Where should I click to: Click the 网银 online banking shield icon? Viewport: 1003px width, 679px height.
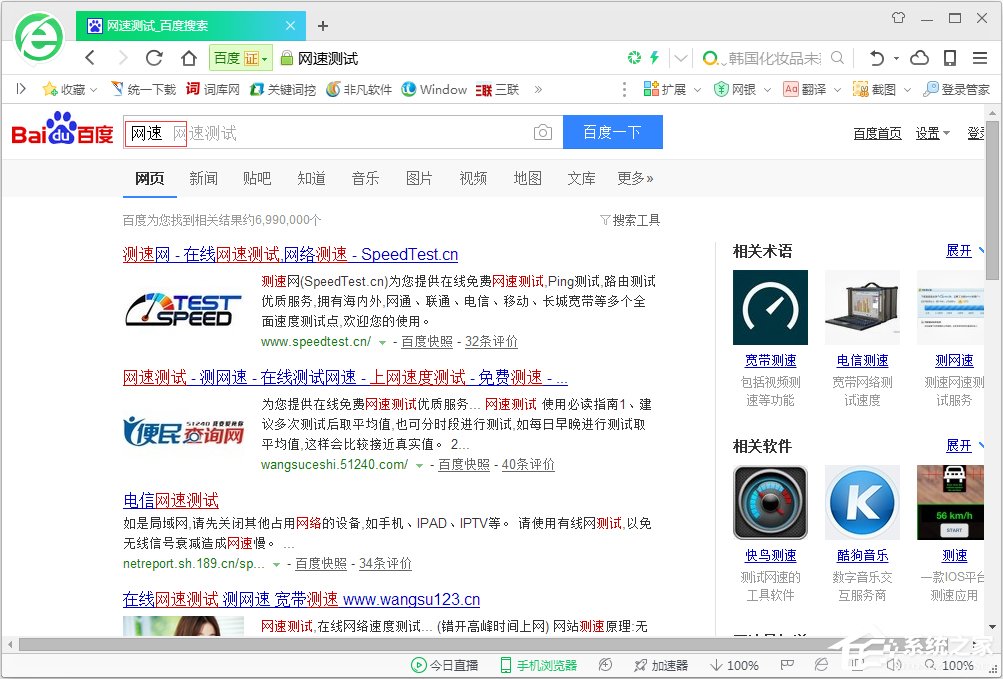723,88
